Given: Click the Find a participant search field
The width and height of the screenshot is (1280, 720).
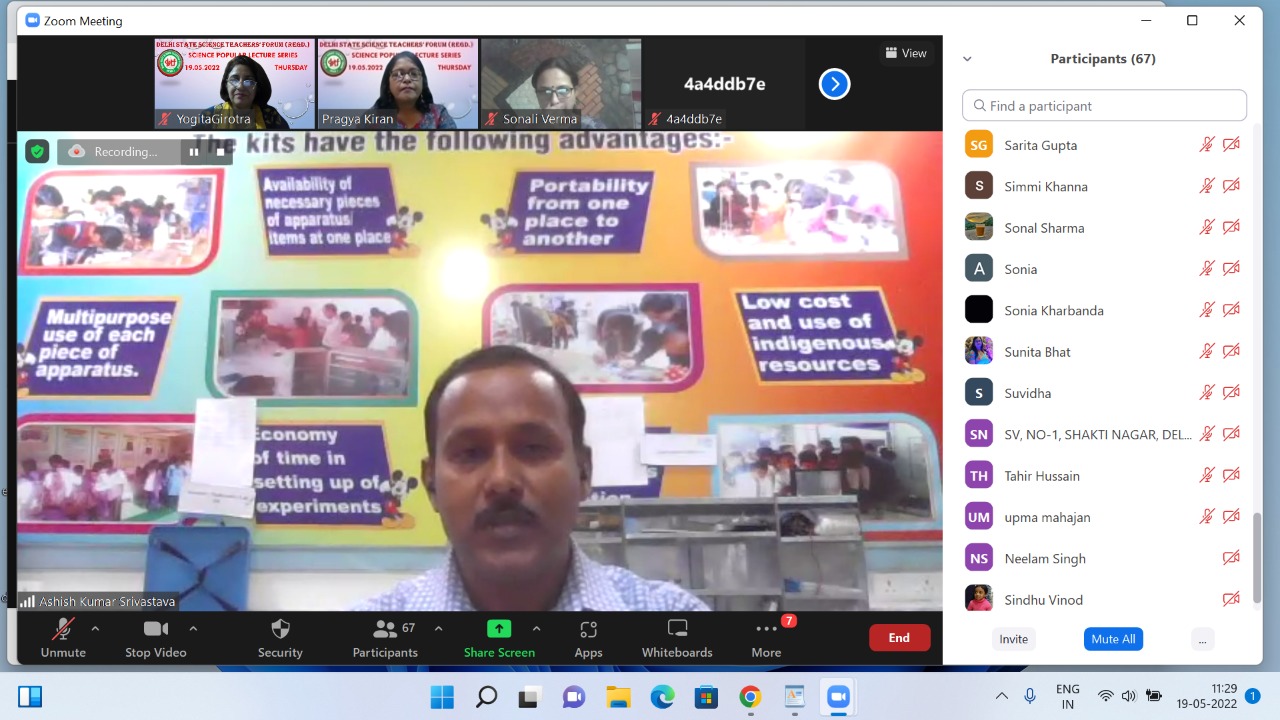Looking at the screenshot, I should (1104, 105).
